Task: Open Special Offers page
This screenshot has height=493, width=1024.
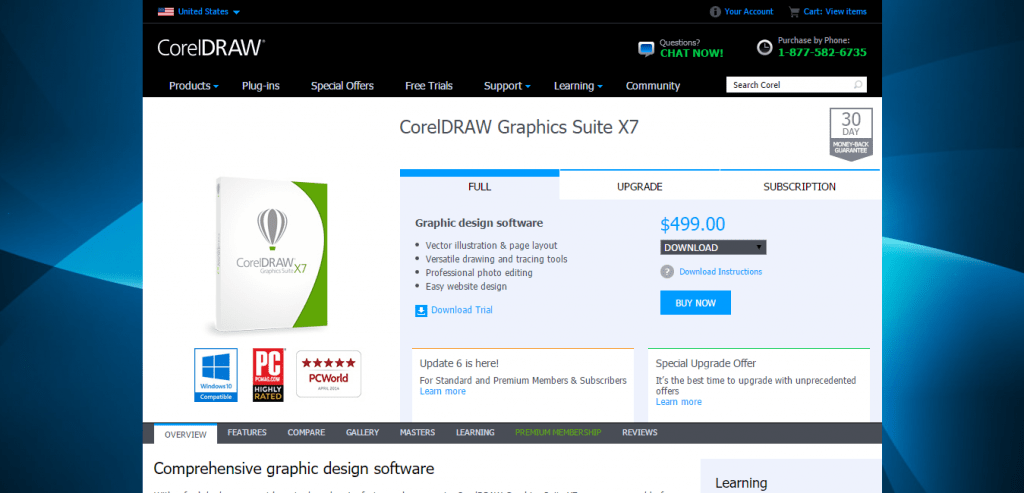Action: [342, 86]
